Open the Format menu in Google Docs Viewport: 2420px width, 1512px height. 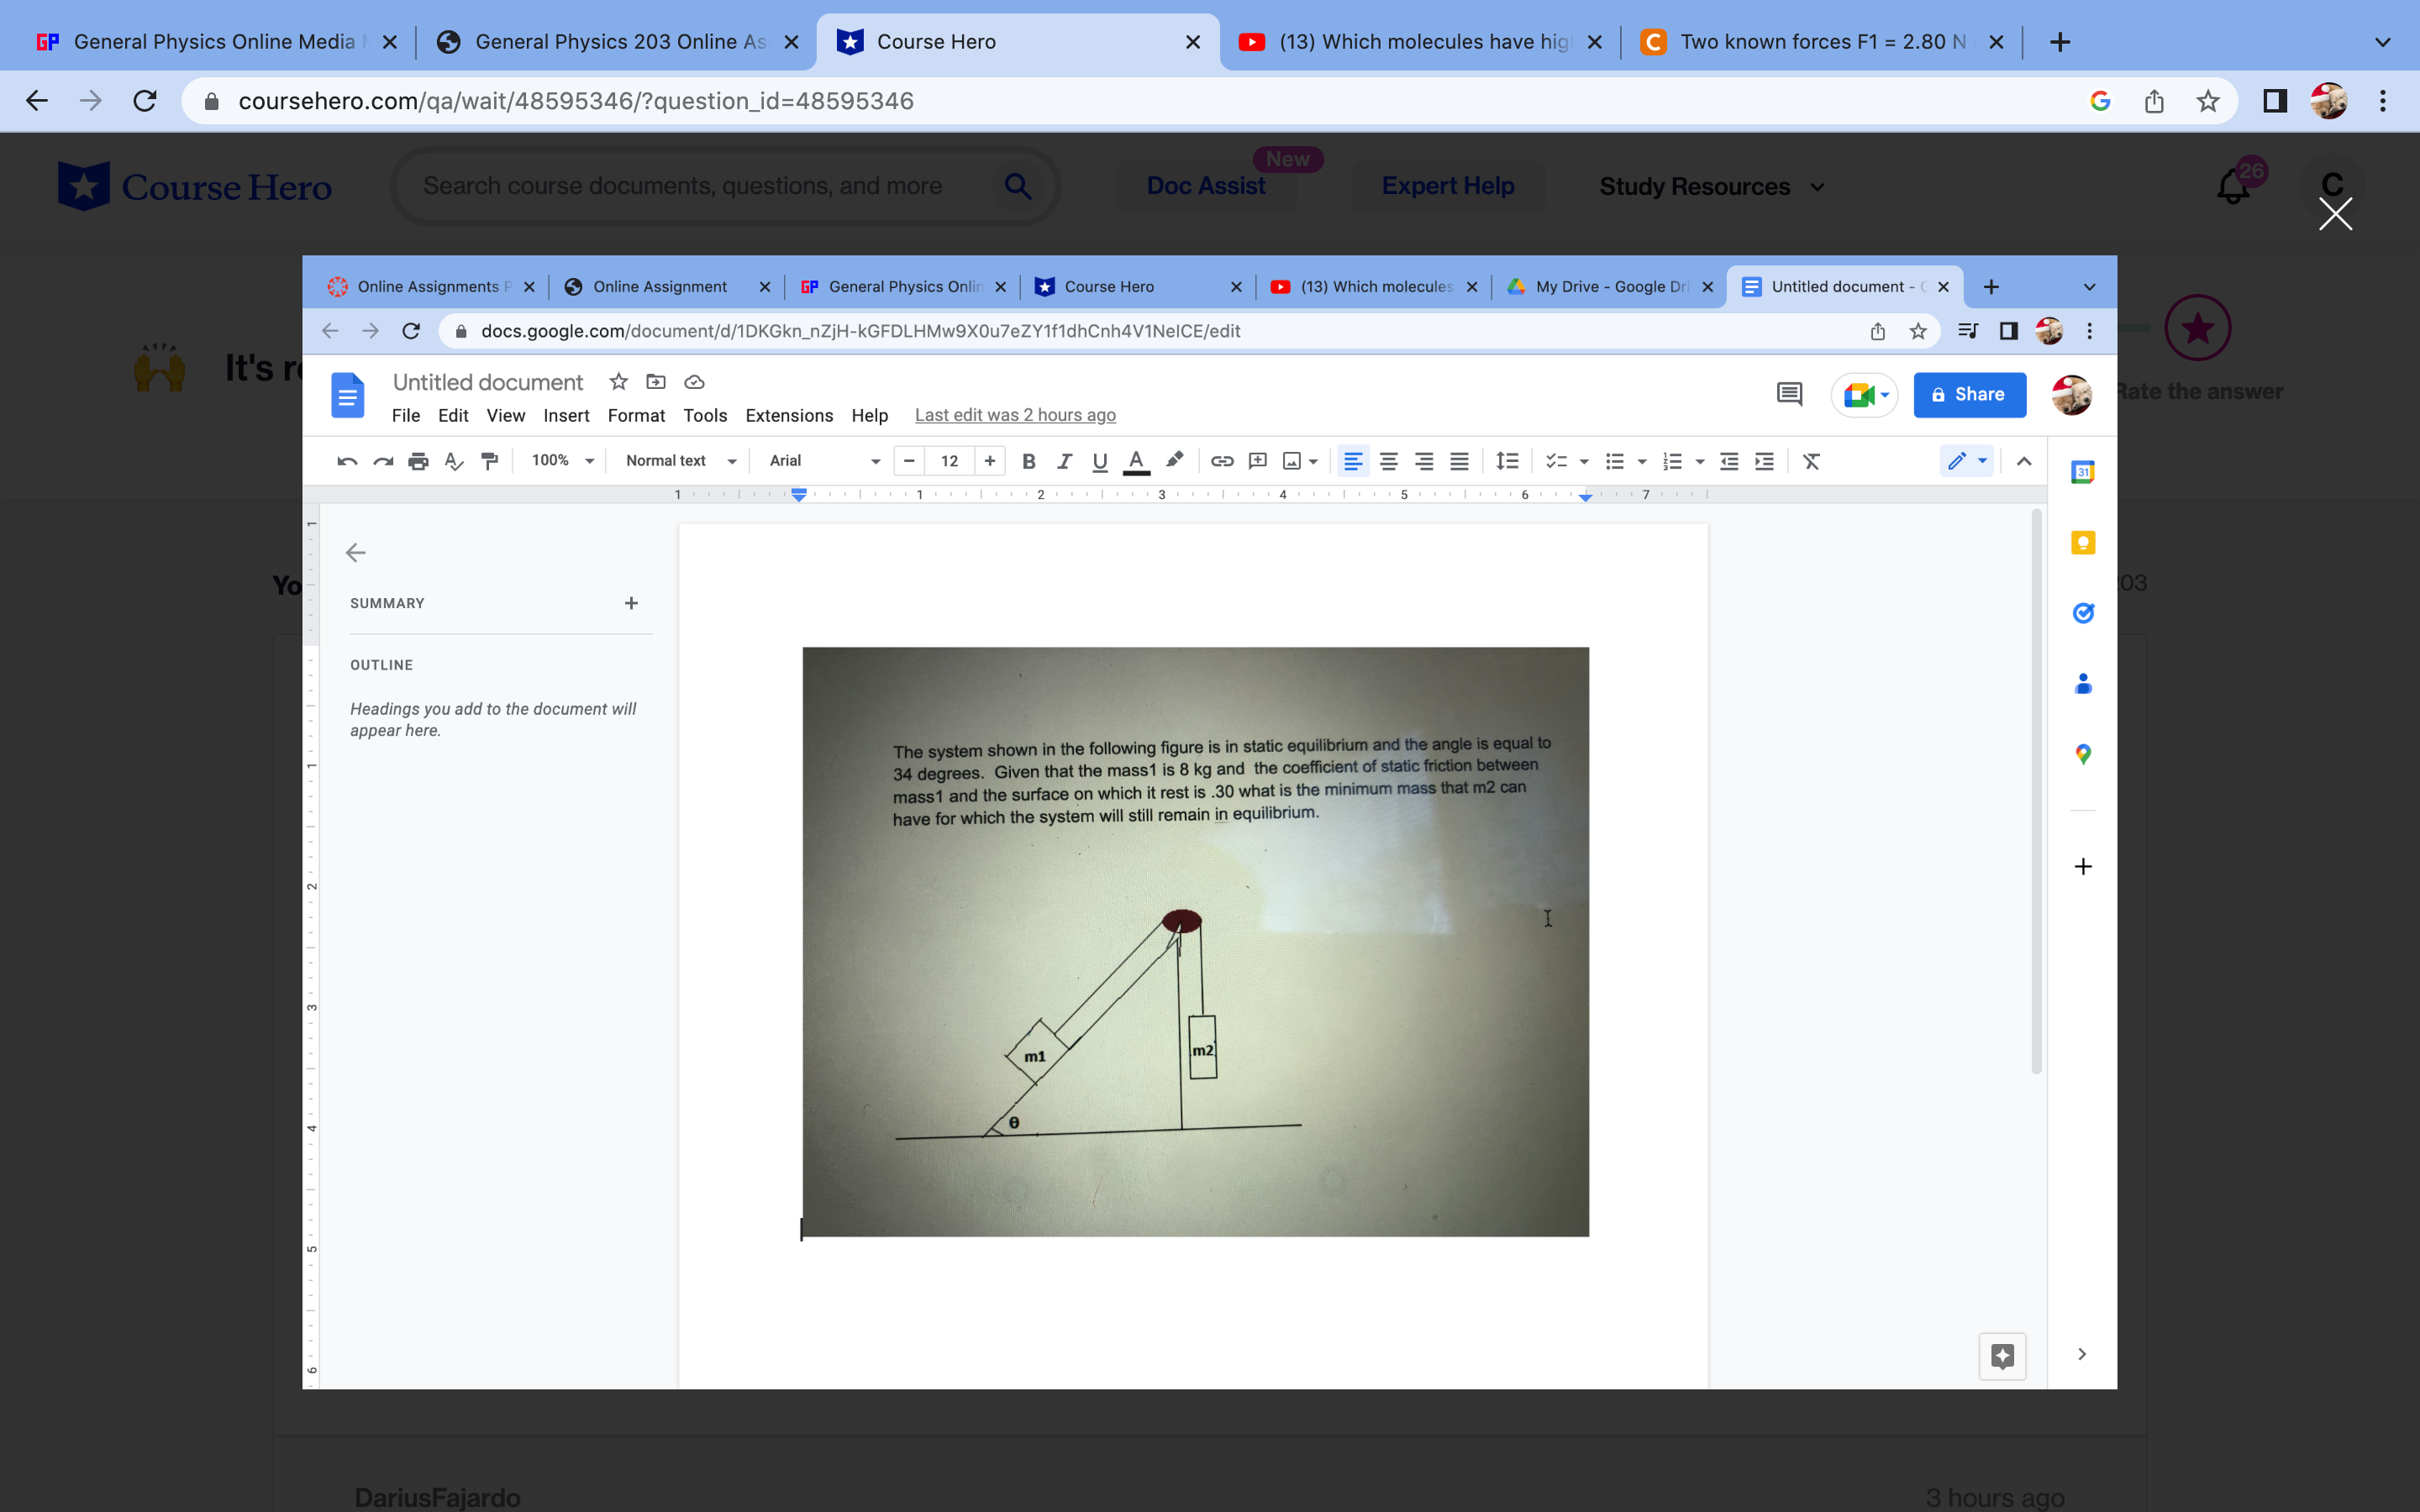[x=637, y=415]
